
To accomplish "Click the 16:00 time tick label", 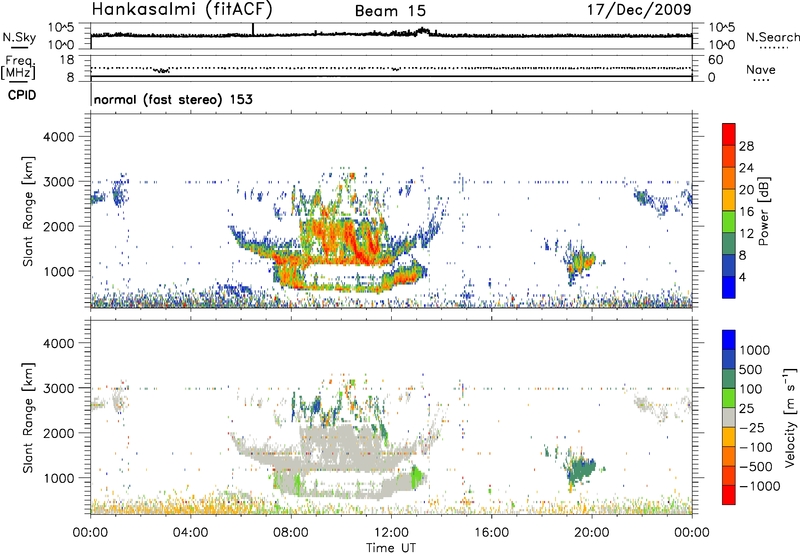I will click(x=491, y=533).
